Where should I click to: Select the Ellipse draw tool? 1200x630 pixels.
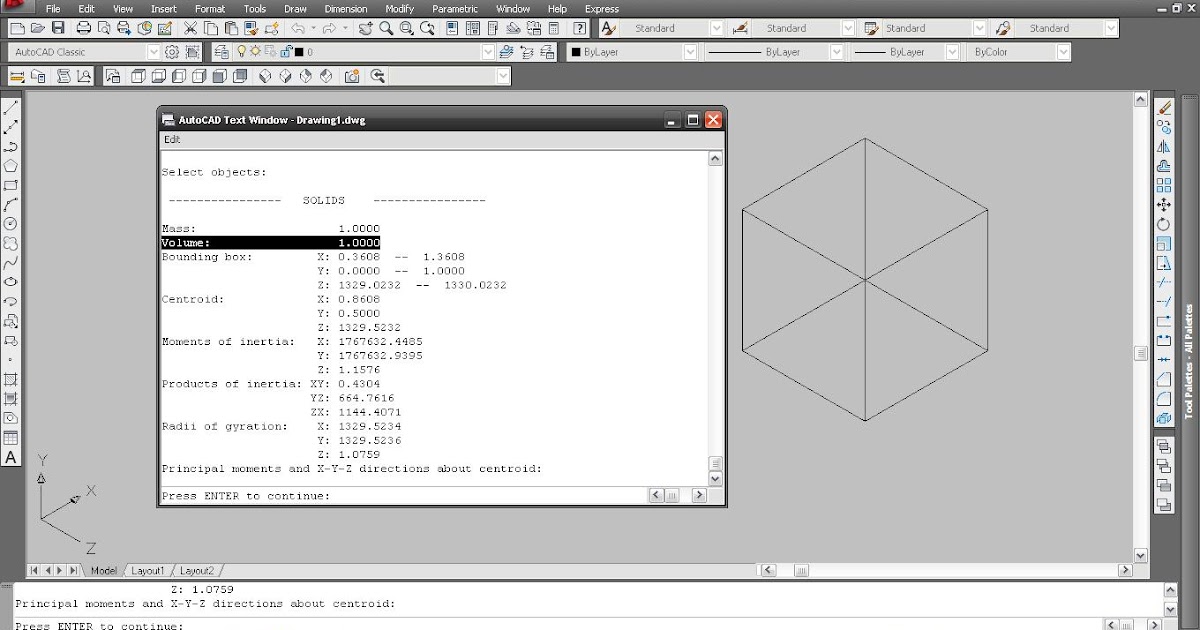tap(11, 283)
